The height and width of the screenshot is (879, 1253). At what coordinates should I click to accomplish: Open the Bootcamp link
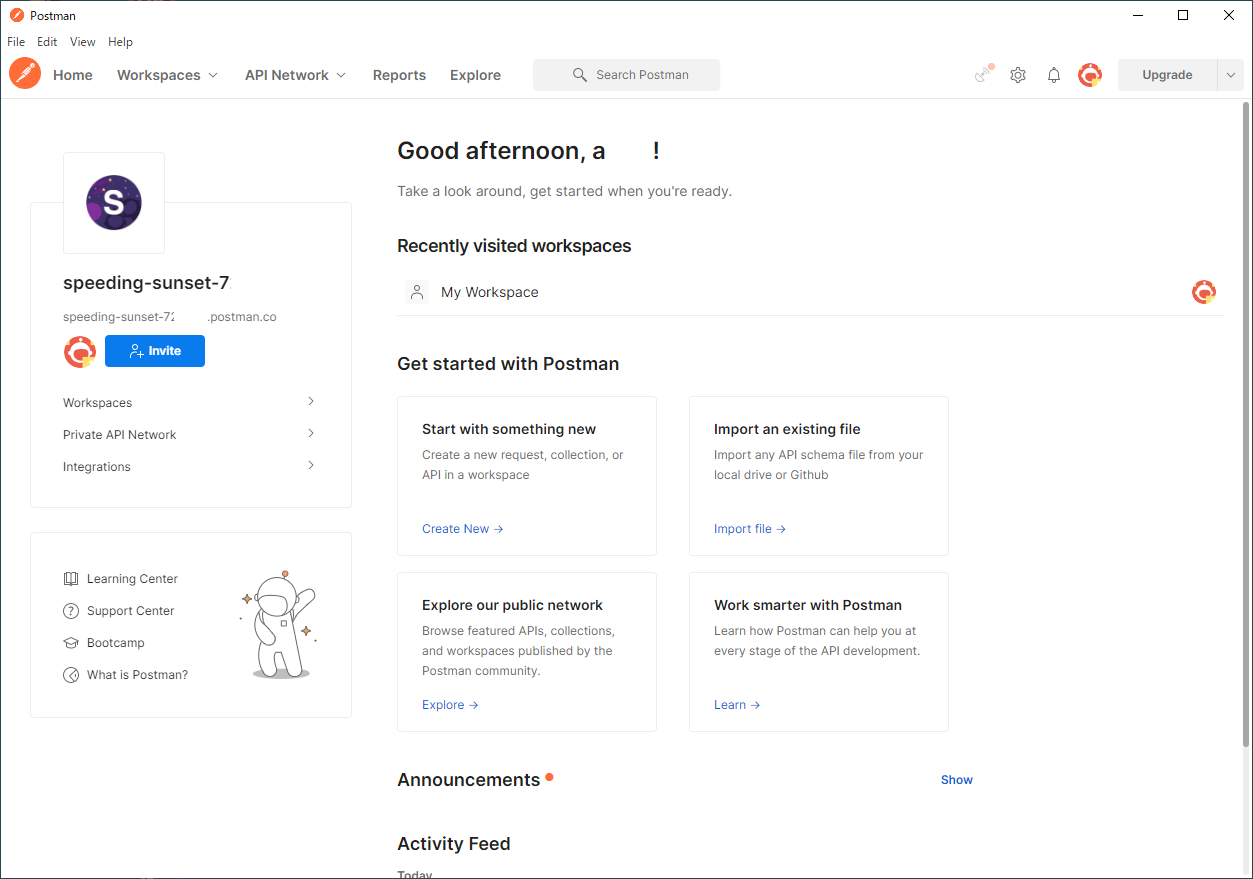coord(116,643)
